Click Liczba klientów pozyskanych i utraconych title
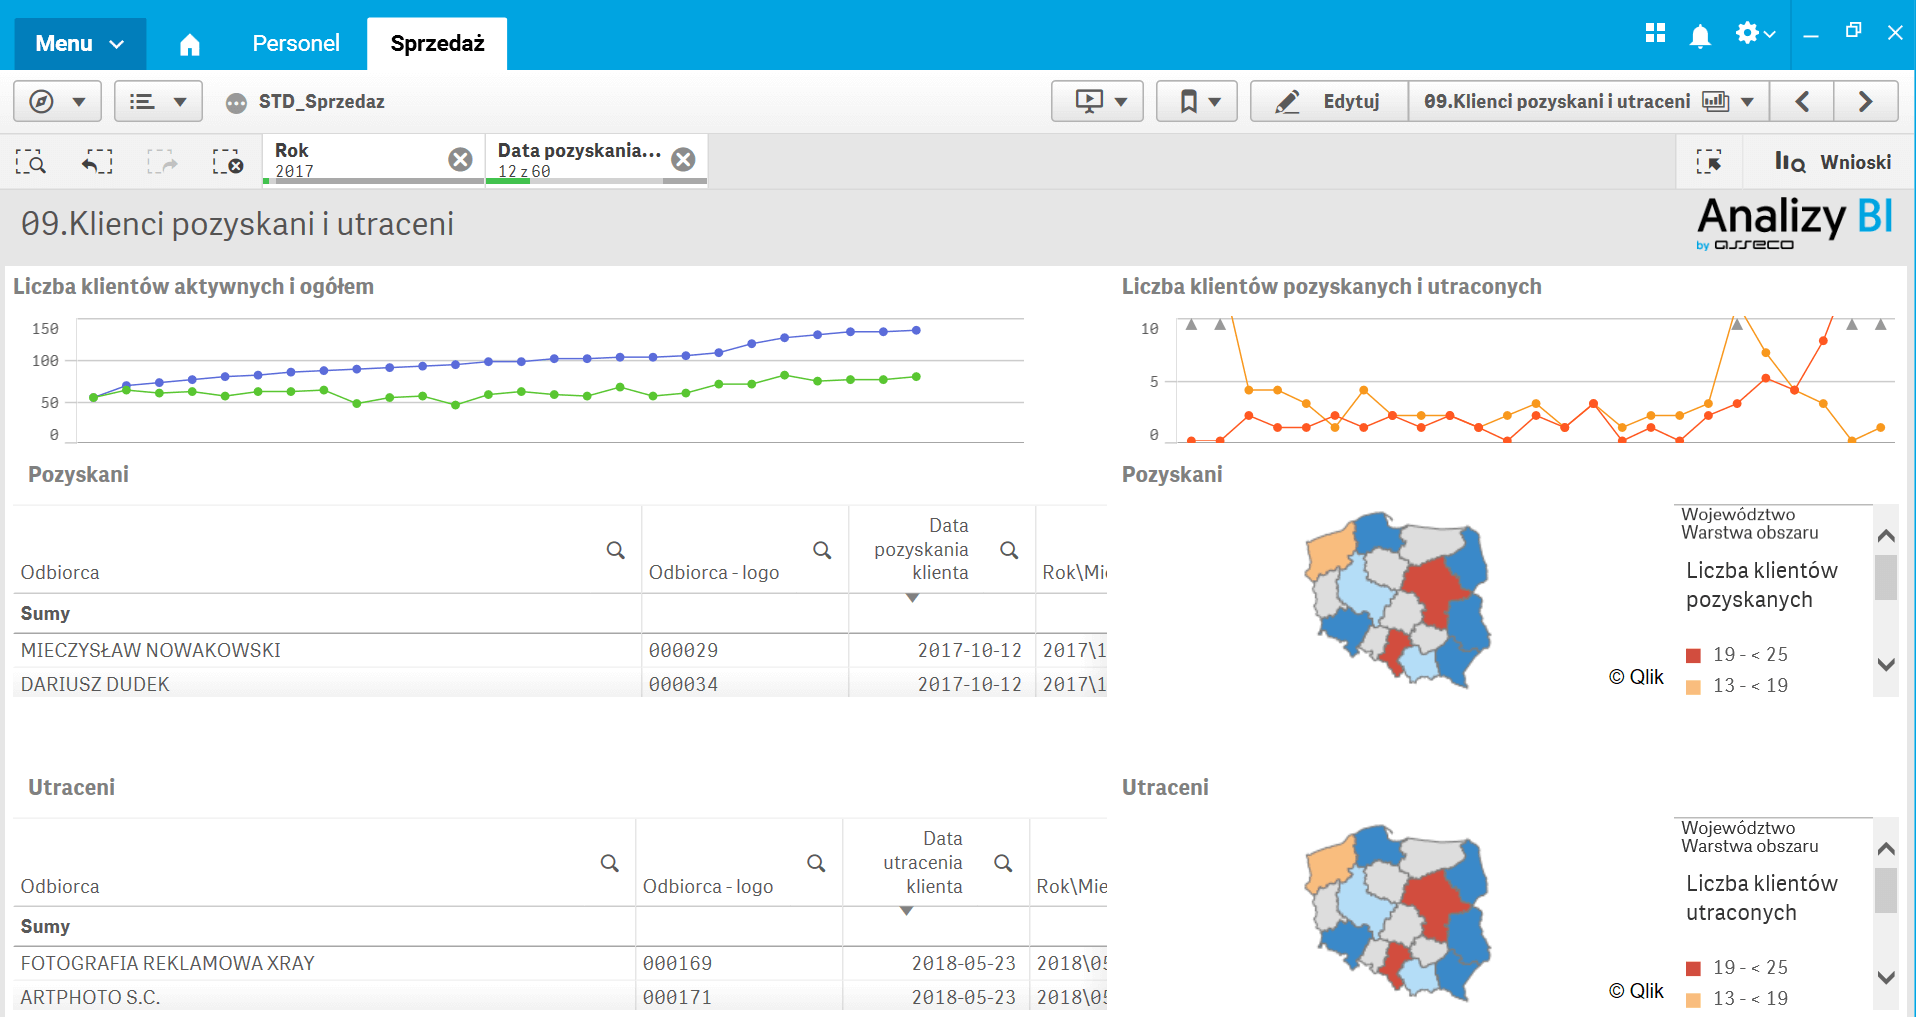This screenshot has width=1917, height=1017. click(x=1331, y=287)
